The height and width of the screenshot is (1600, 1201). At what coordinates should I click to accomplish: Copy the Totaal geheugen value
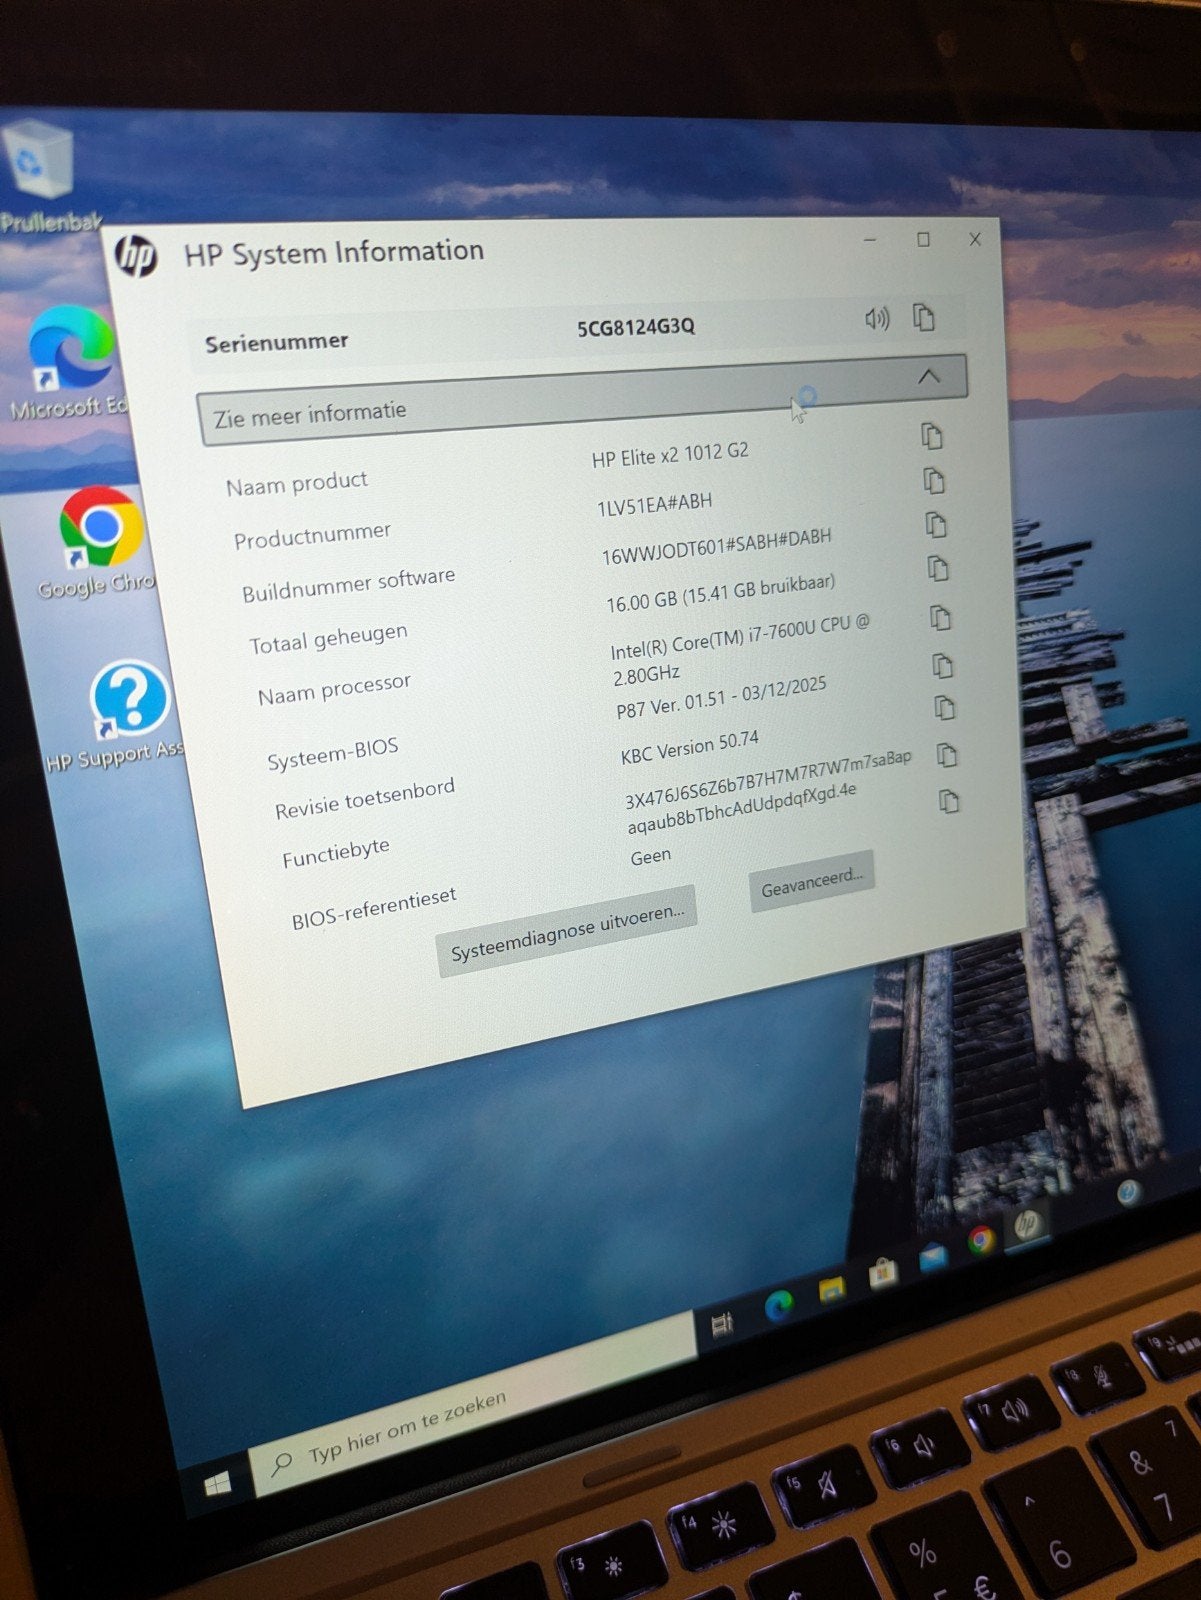point(938,568)
